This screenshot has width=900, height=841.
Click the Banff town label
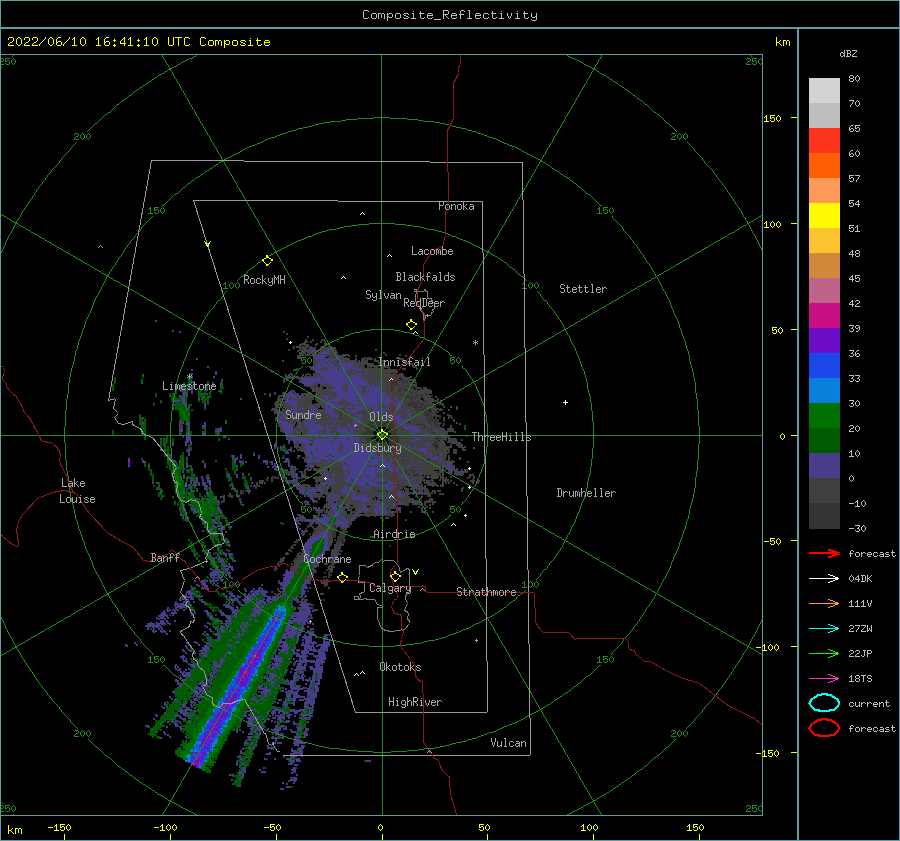click(165, 558)
